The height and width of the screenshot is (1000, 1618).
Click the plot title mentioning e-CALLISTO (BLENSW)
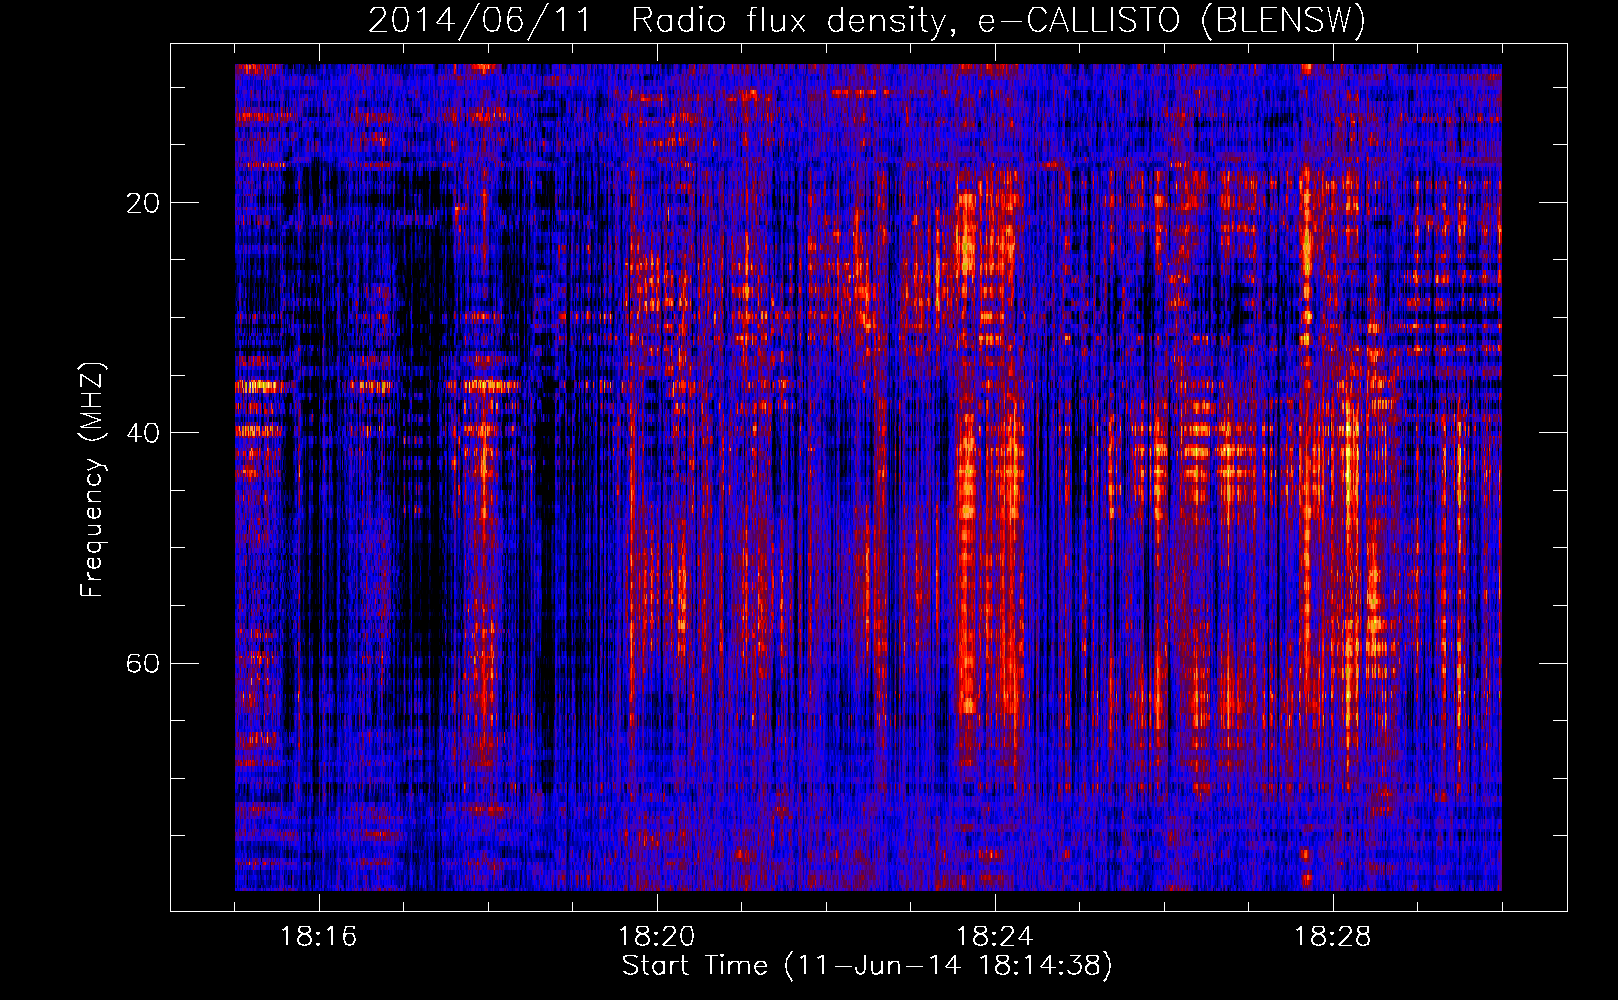(867, 21)
